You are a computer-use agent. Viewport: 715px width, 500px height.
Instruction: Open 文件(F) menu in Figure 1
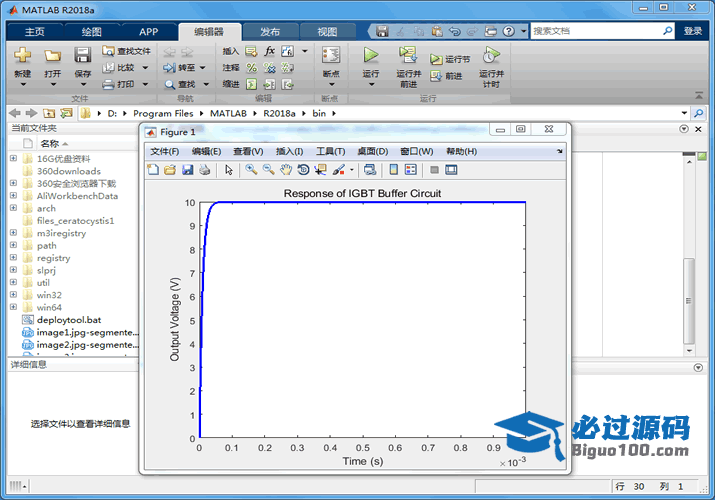coord(165,151)
